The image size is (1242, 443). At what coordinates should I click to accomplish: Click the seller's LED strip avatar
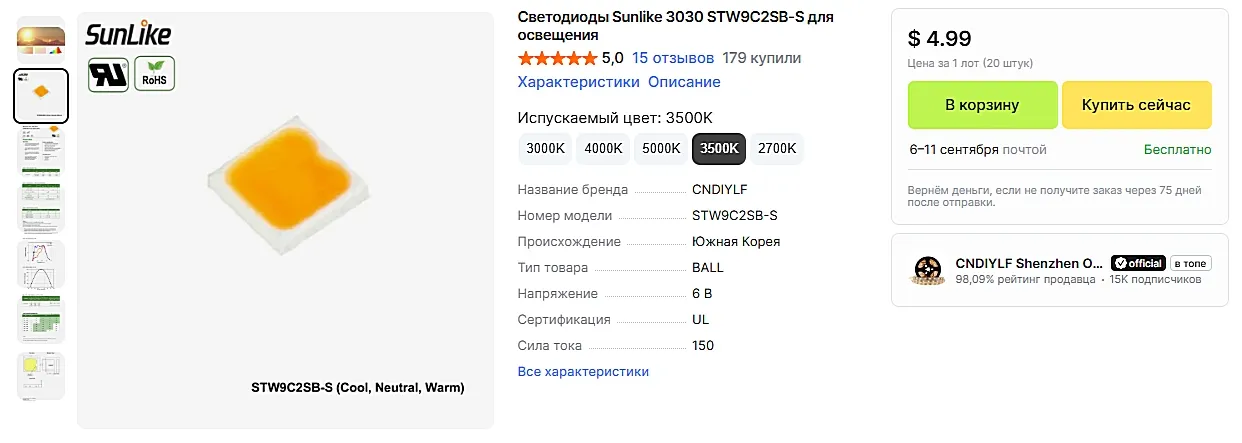927,271
